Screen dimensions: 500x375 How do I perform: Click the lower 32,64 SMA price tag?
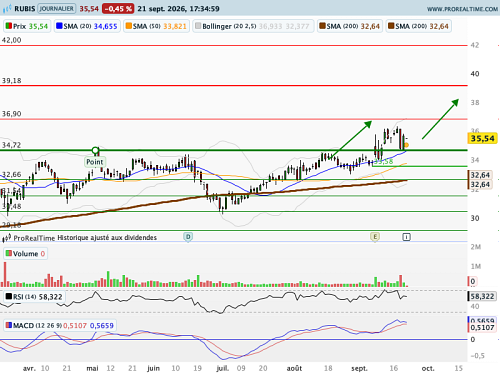tap(480, 185)
